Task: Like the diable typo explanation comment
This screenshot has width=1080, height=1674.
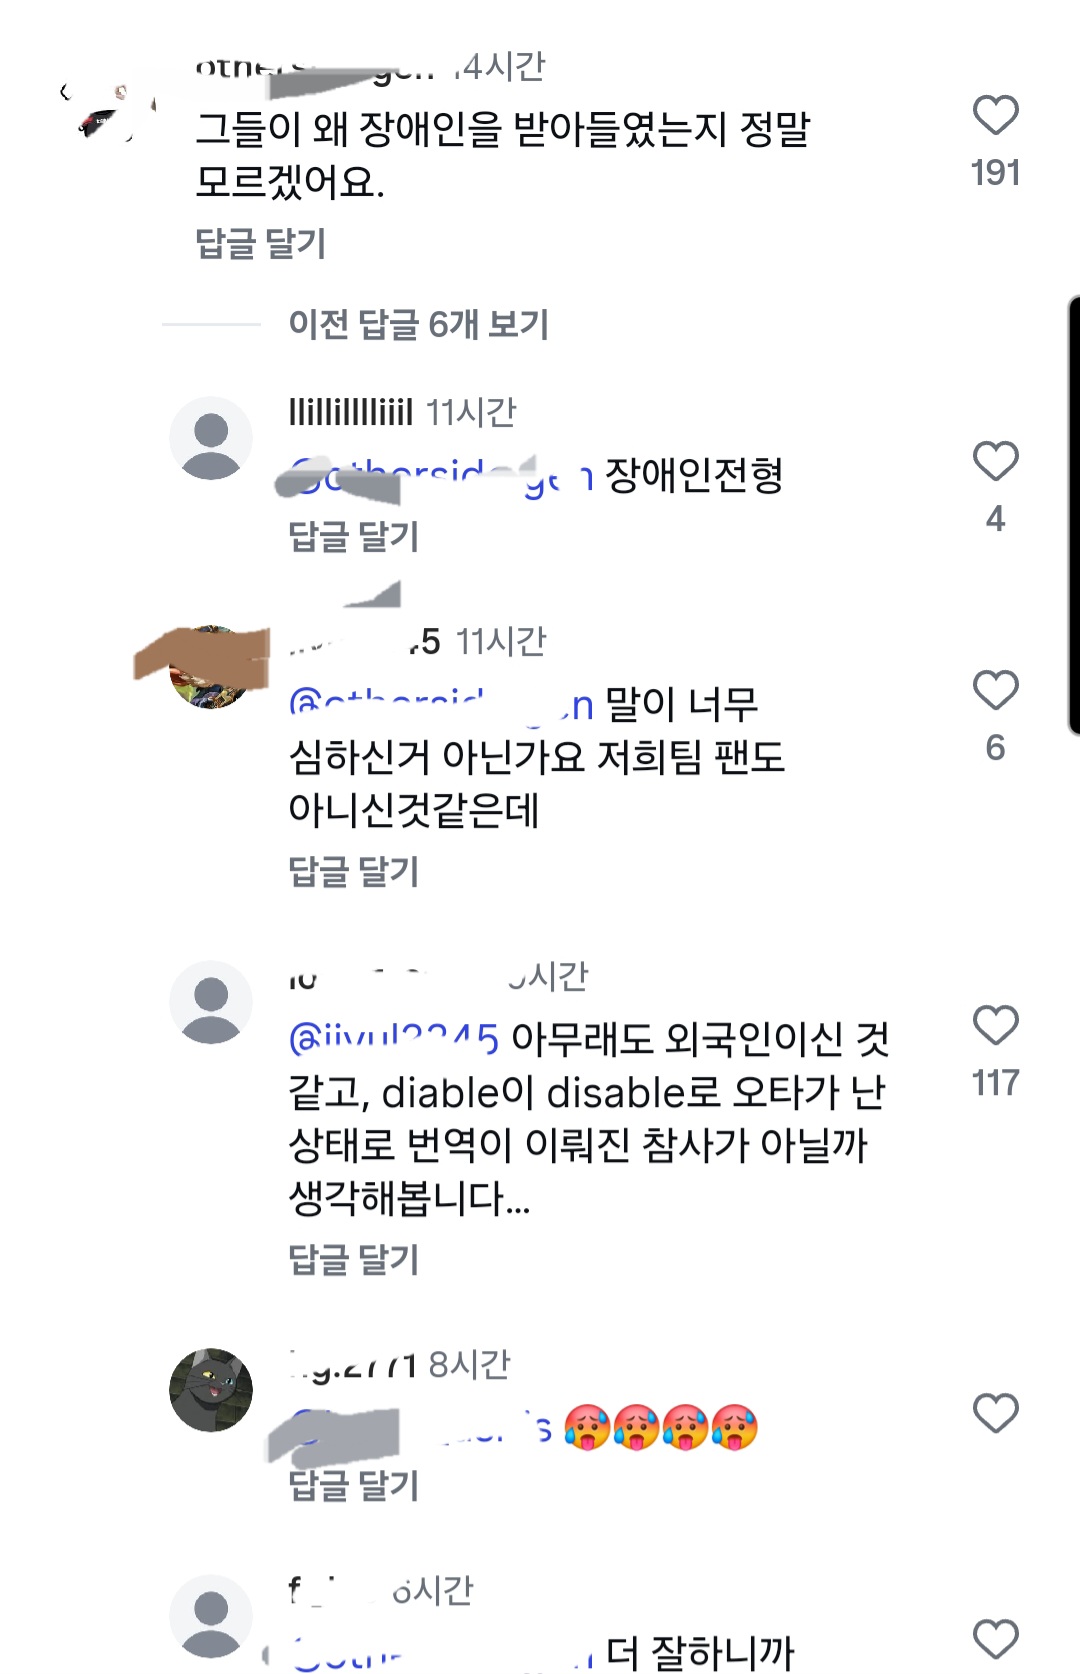Action: click(995, 1025)
